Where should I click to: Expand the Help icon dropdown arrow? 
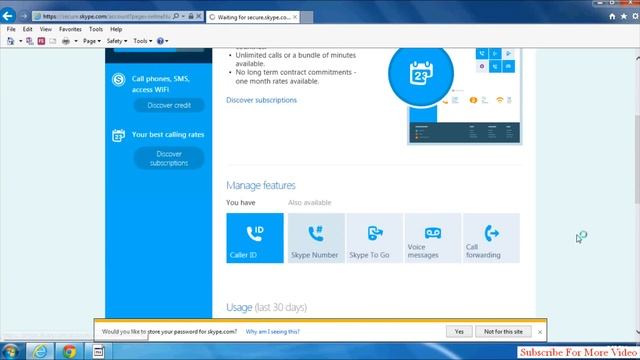point(167,41)
